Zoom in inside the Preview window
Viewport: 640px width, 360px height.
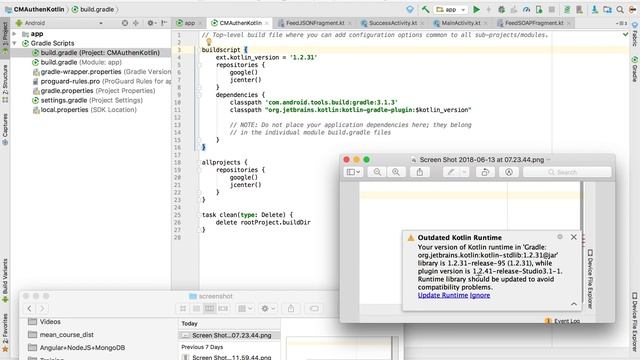[x=396, y=172]
